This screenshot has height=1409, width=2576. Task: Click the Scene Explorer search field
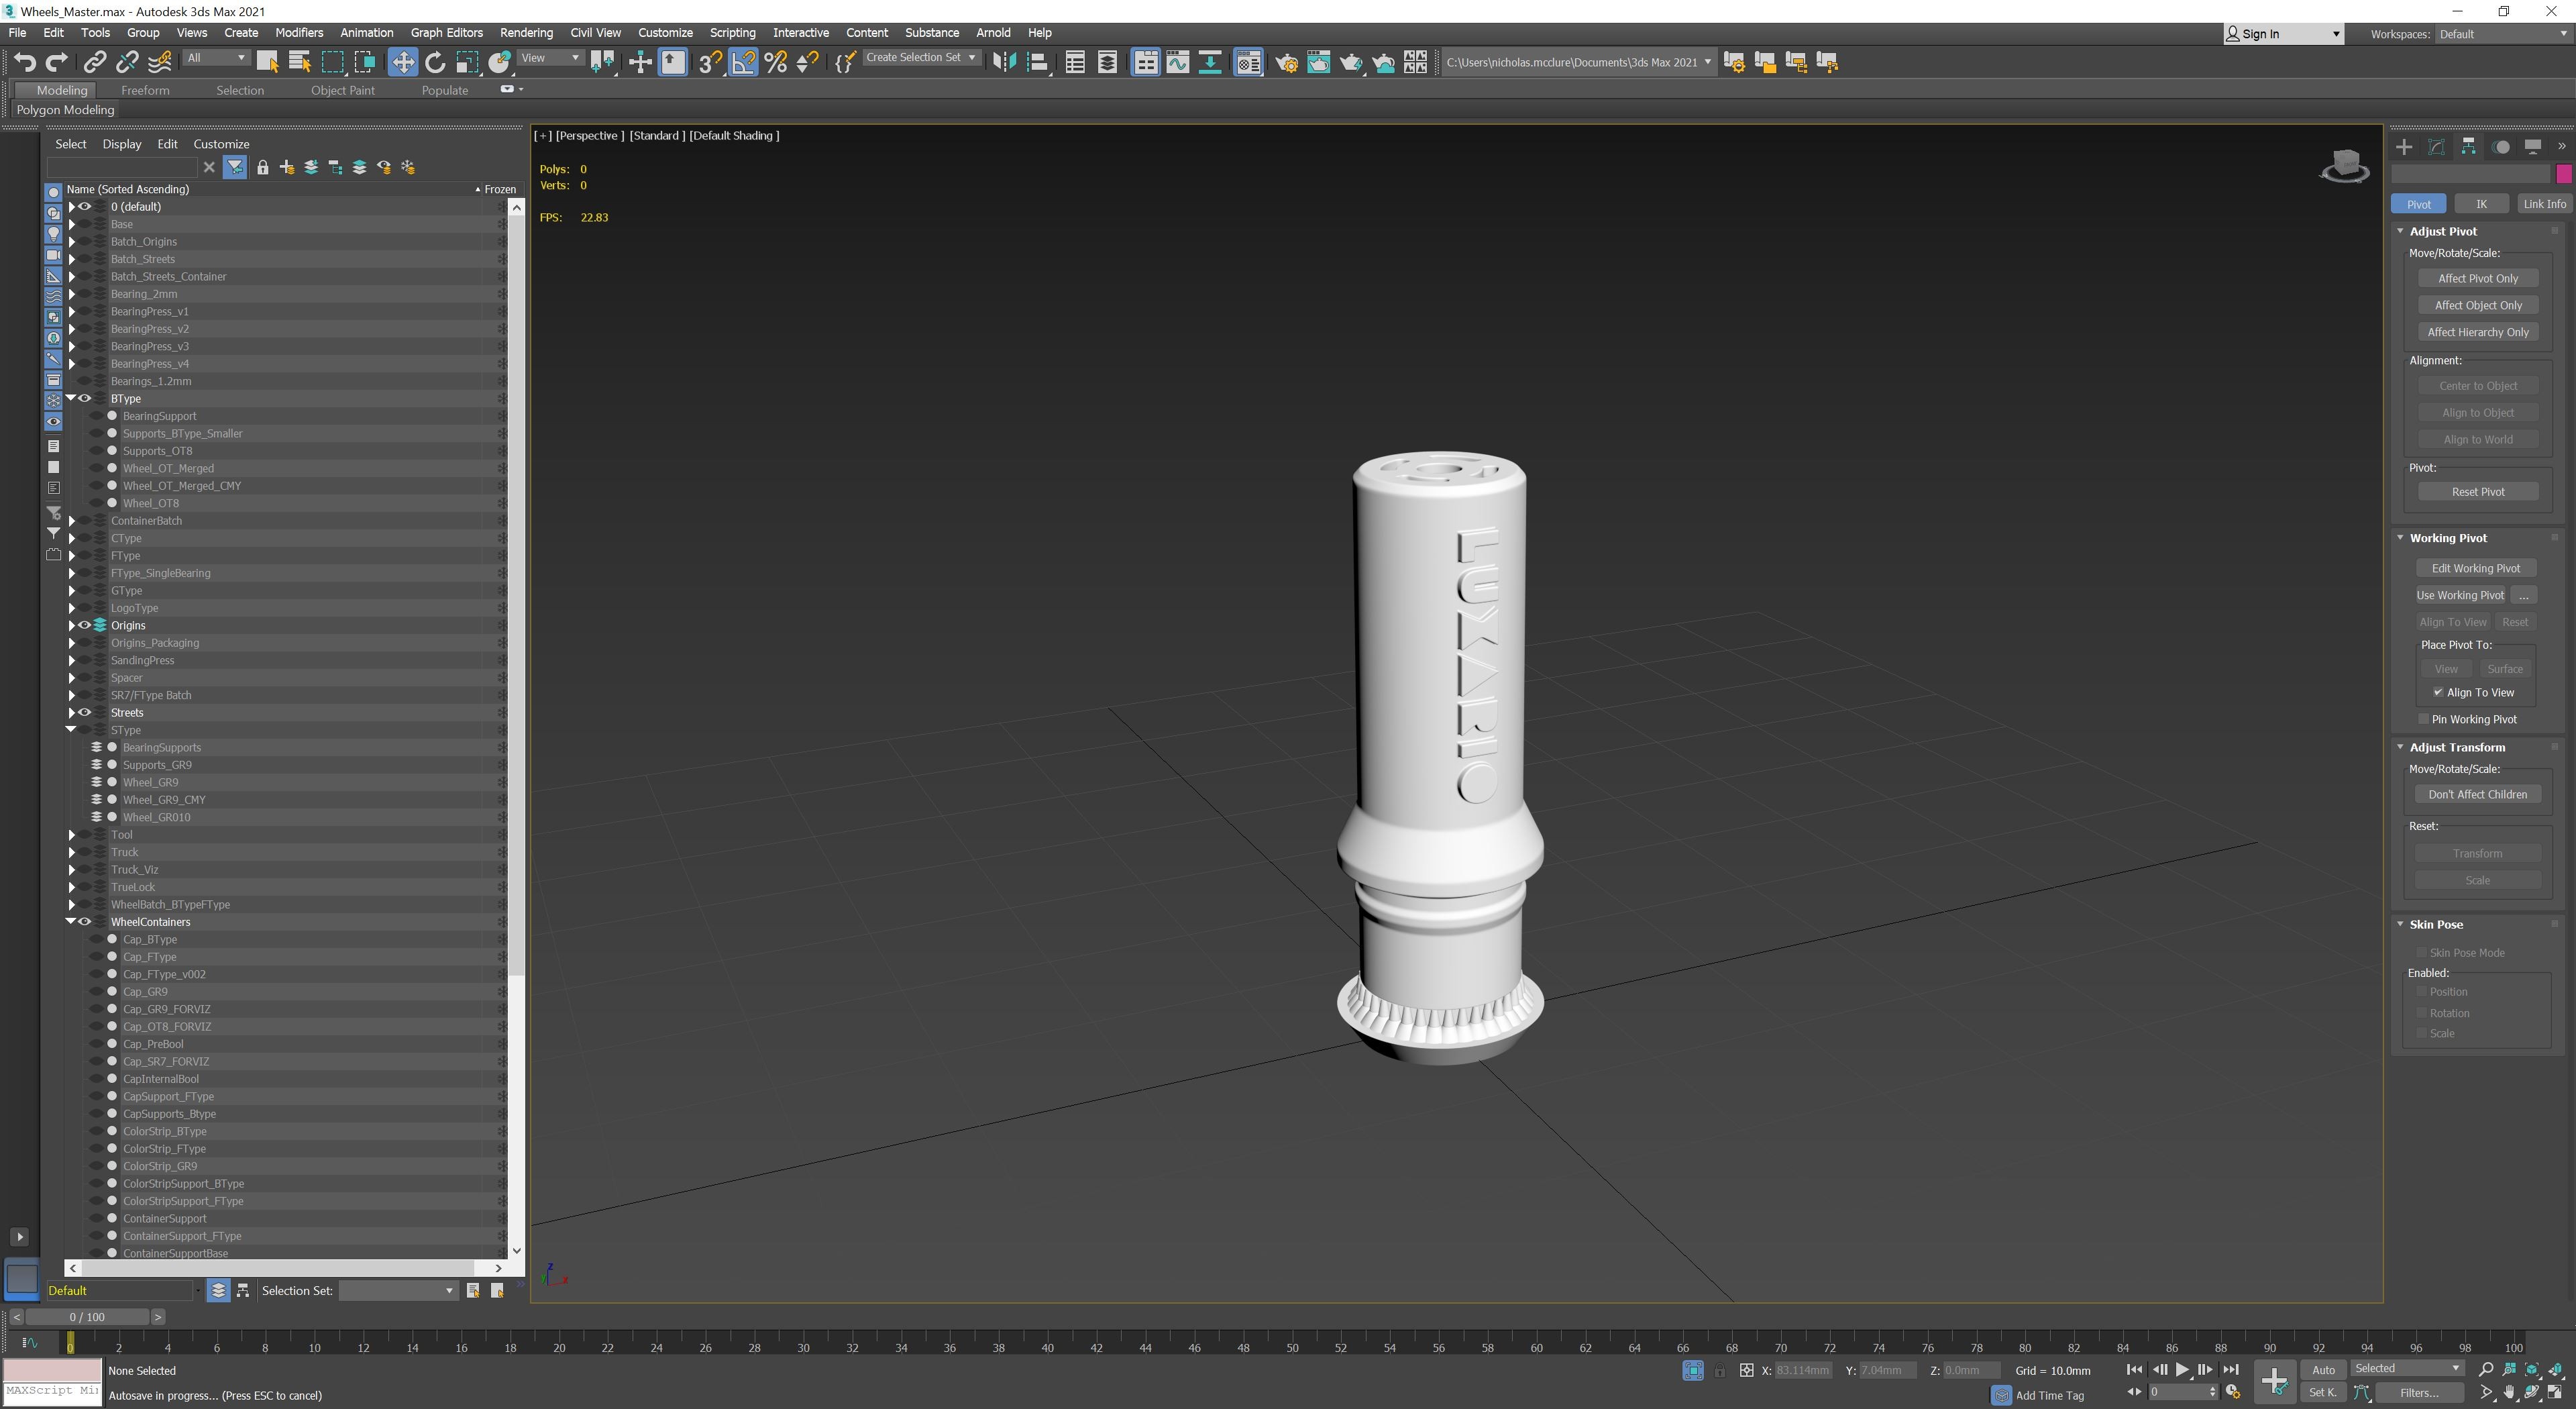click(121, 167)
